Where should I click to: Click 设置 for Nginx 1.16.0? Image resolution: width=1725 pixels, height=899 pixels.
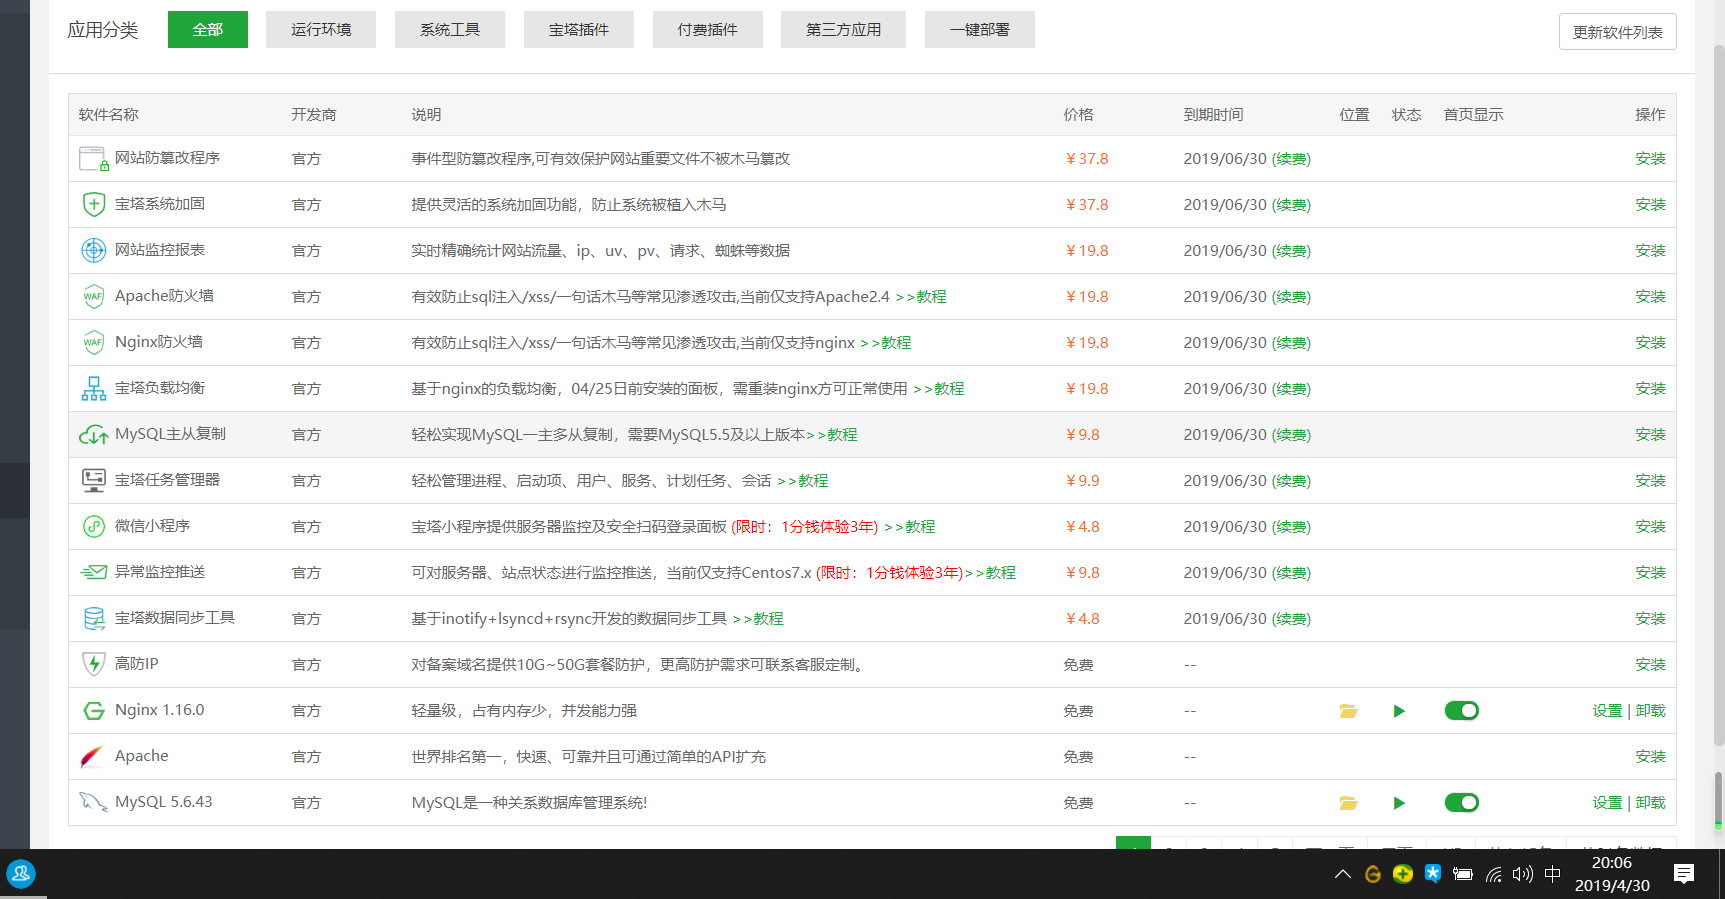pos(1607,711)
